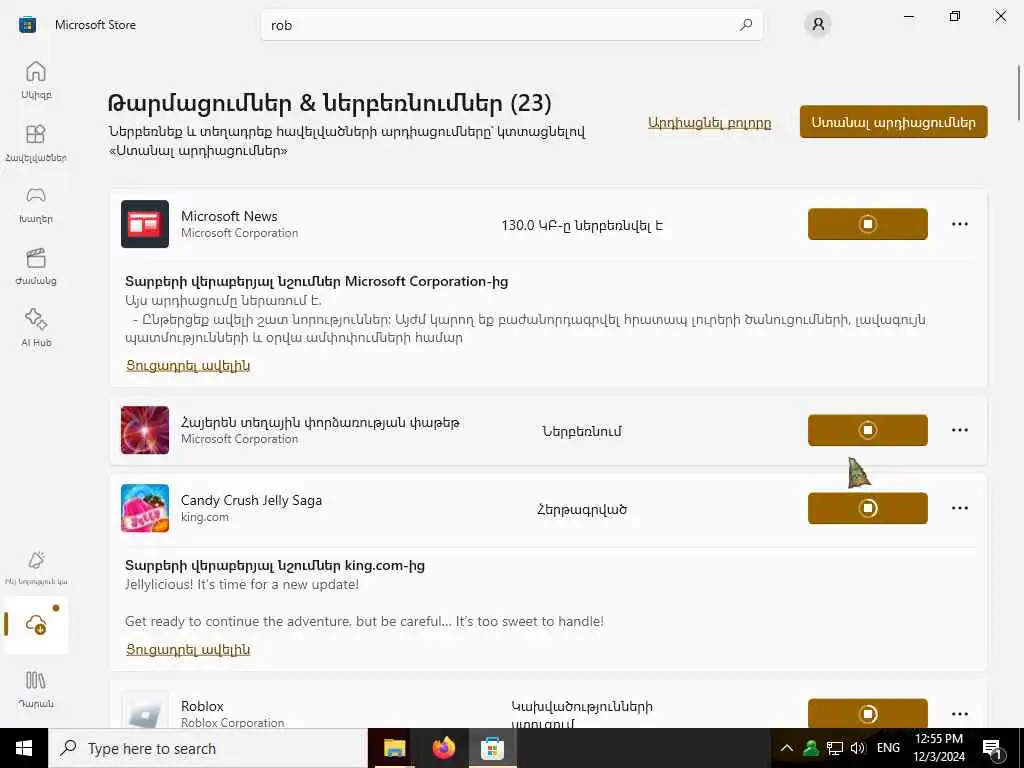Click the Armenian experience pack app icon
This screenshot has width=1024, height=768.
[x=145, y=430]
